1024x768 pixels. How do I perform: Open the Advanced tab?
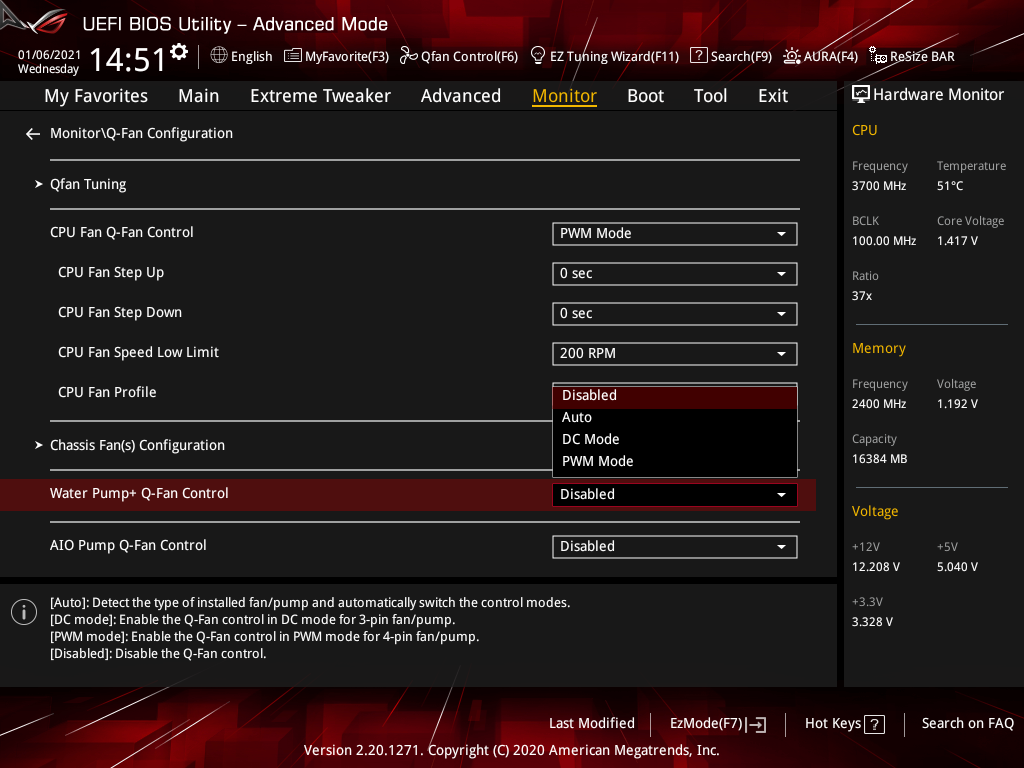click(460, 96)
